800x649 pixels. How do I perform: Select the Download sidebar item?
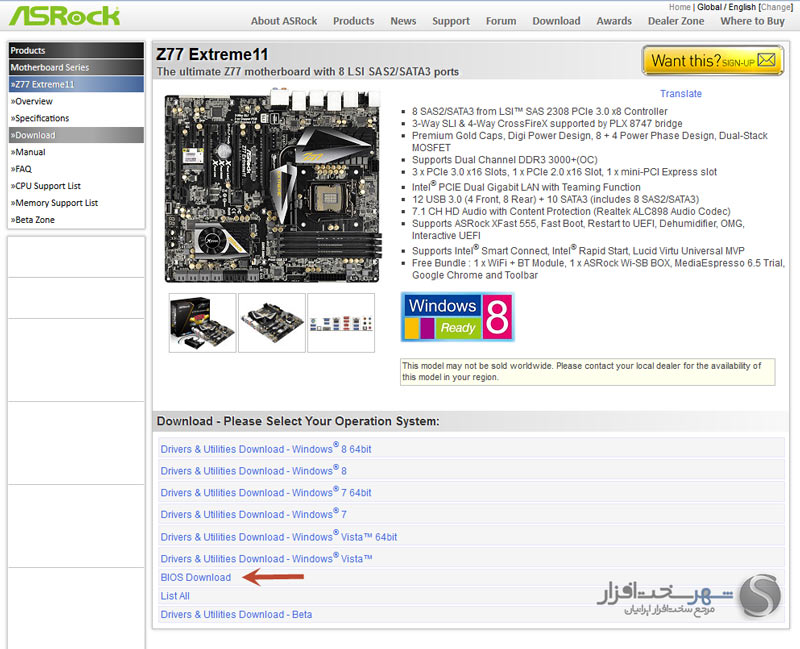pos(76,135)
